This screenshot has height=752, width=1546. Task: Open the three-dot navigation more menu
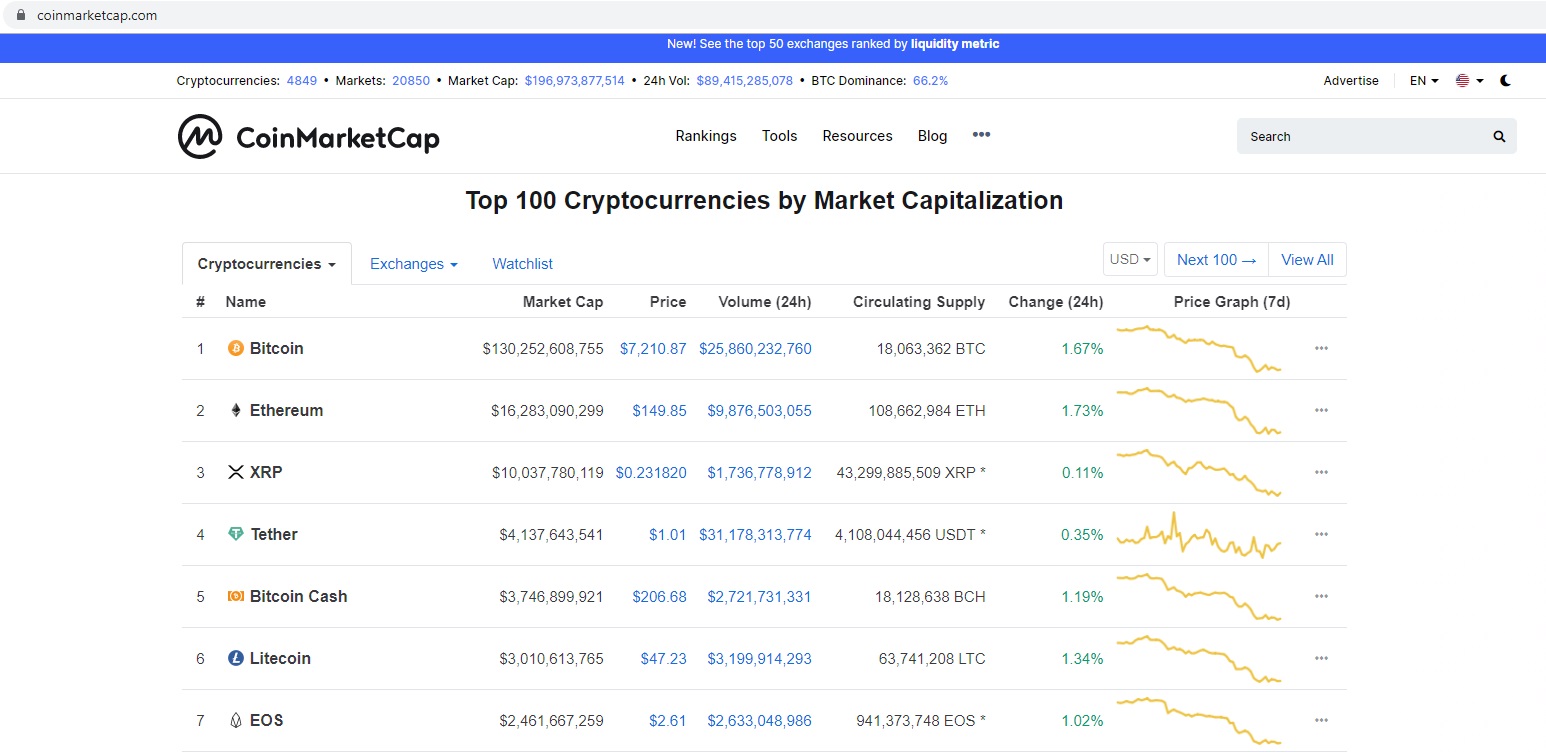981,135
